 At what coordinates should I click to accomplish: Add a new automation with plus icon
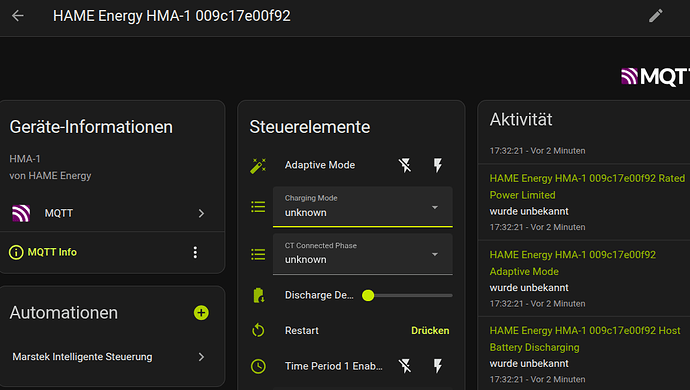click(x=201, y=313)
